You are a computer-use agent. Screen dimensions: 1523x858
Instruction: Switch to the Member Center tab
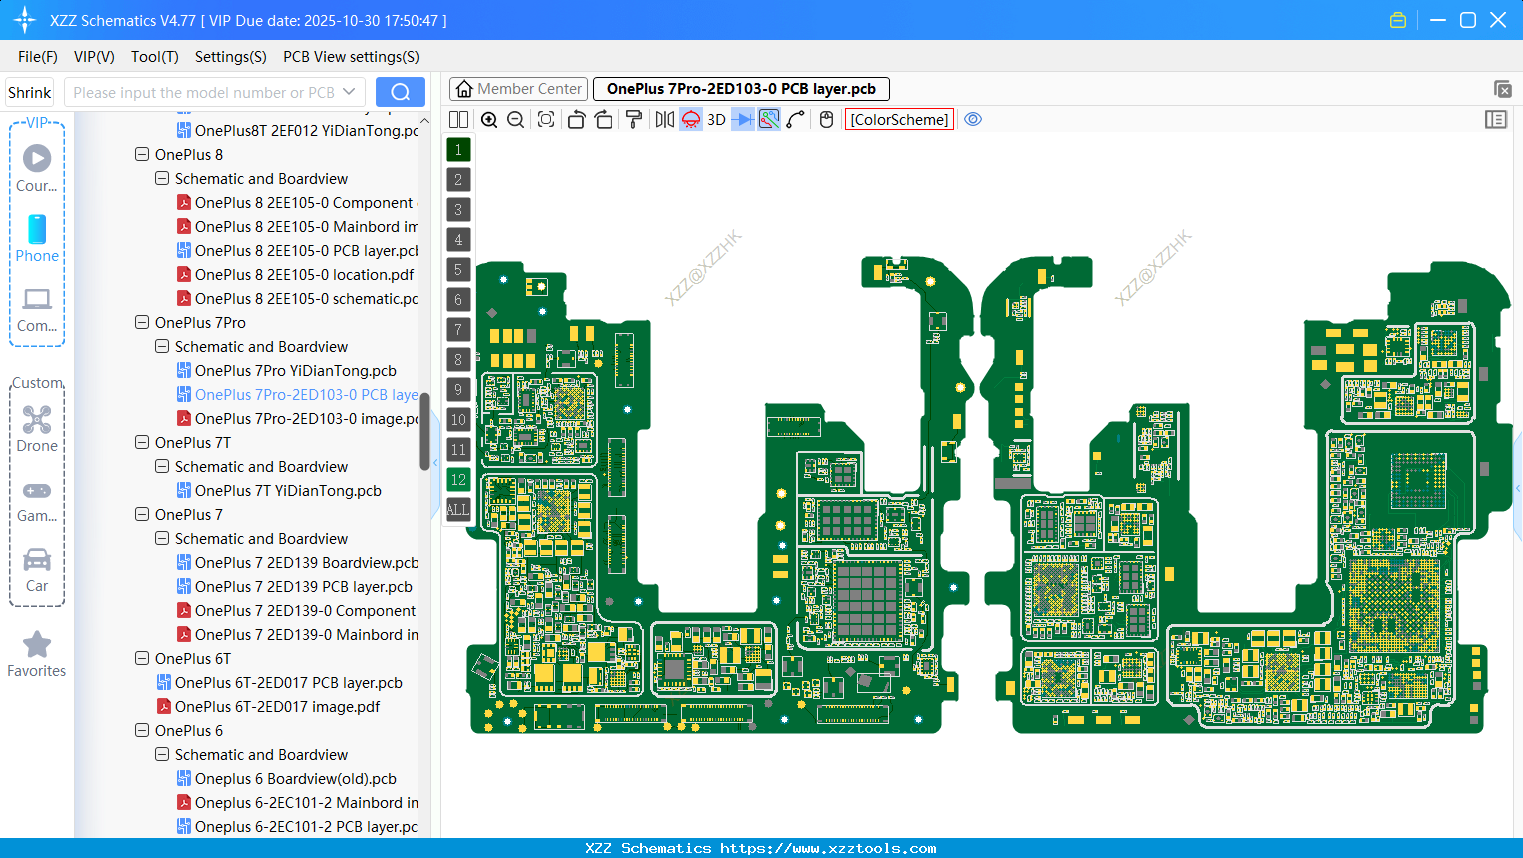(518, 88)
